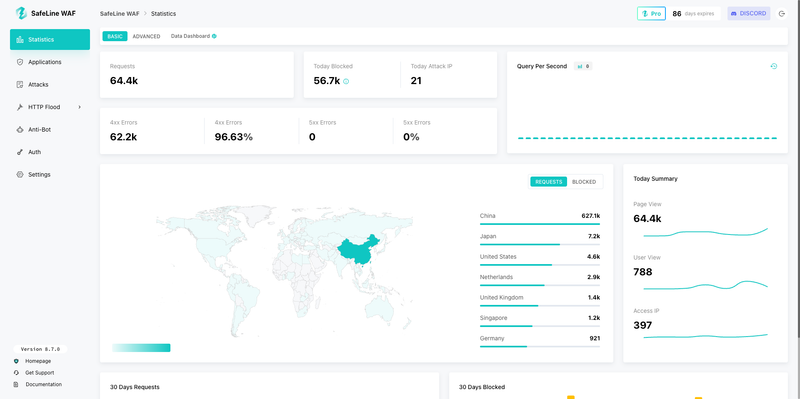
Task: Select the BLOCKED map toggle
Action: click(584, 182)
